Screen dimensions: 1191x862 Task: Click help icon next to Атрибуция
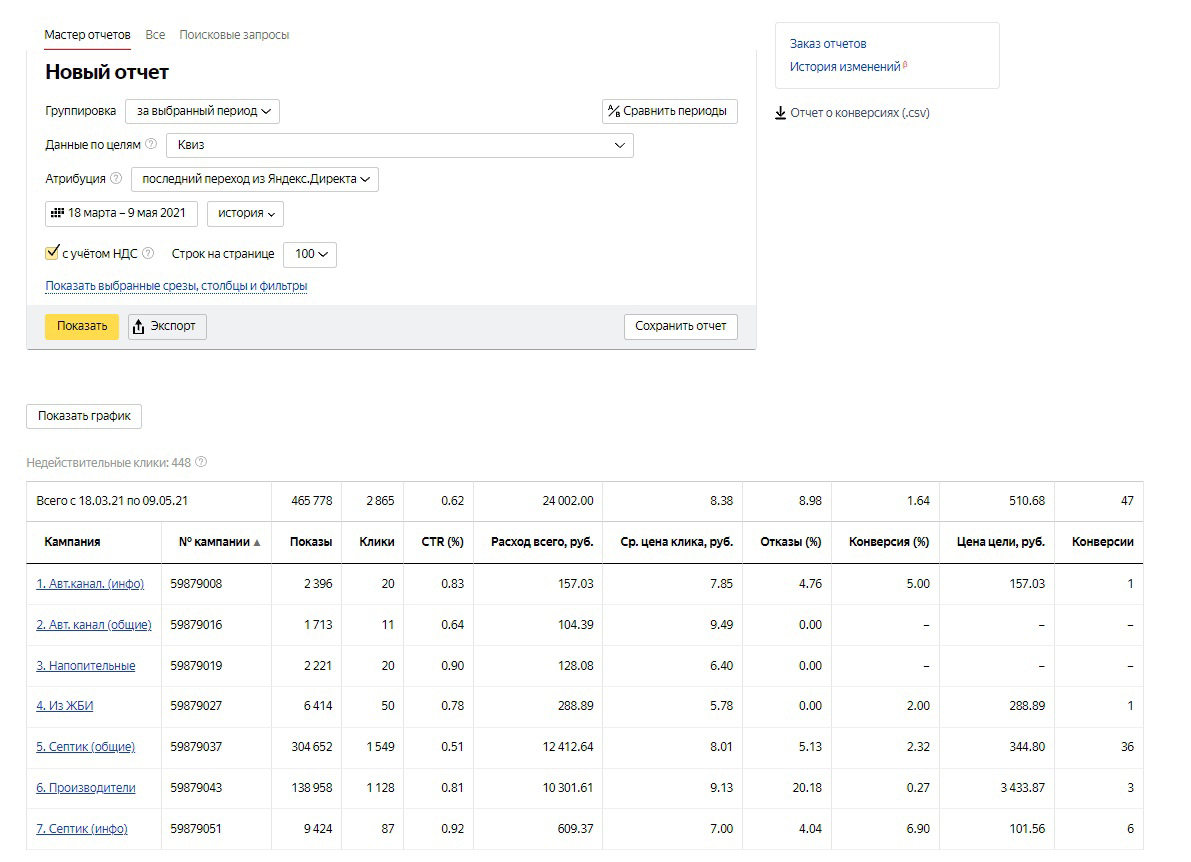pyautogui.click(x=115, y=178)
